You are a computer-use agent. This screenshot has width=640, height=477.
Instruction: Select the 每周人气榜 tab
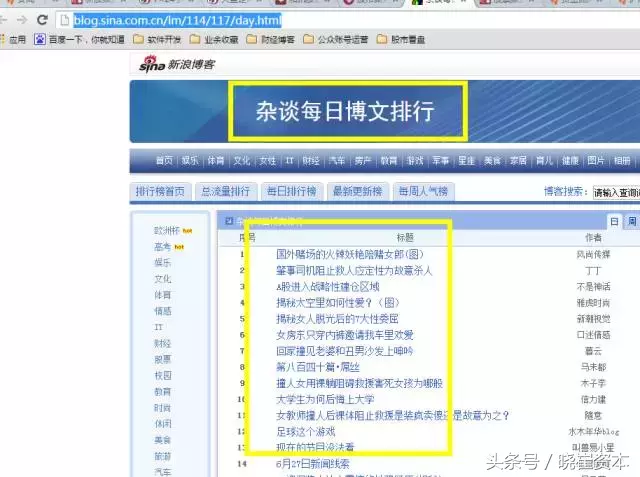[x=423, y=191]
